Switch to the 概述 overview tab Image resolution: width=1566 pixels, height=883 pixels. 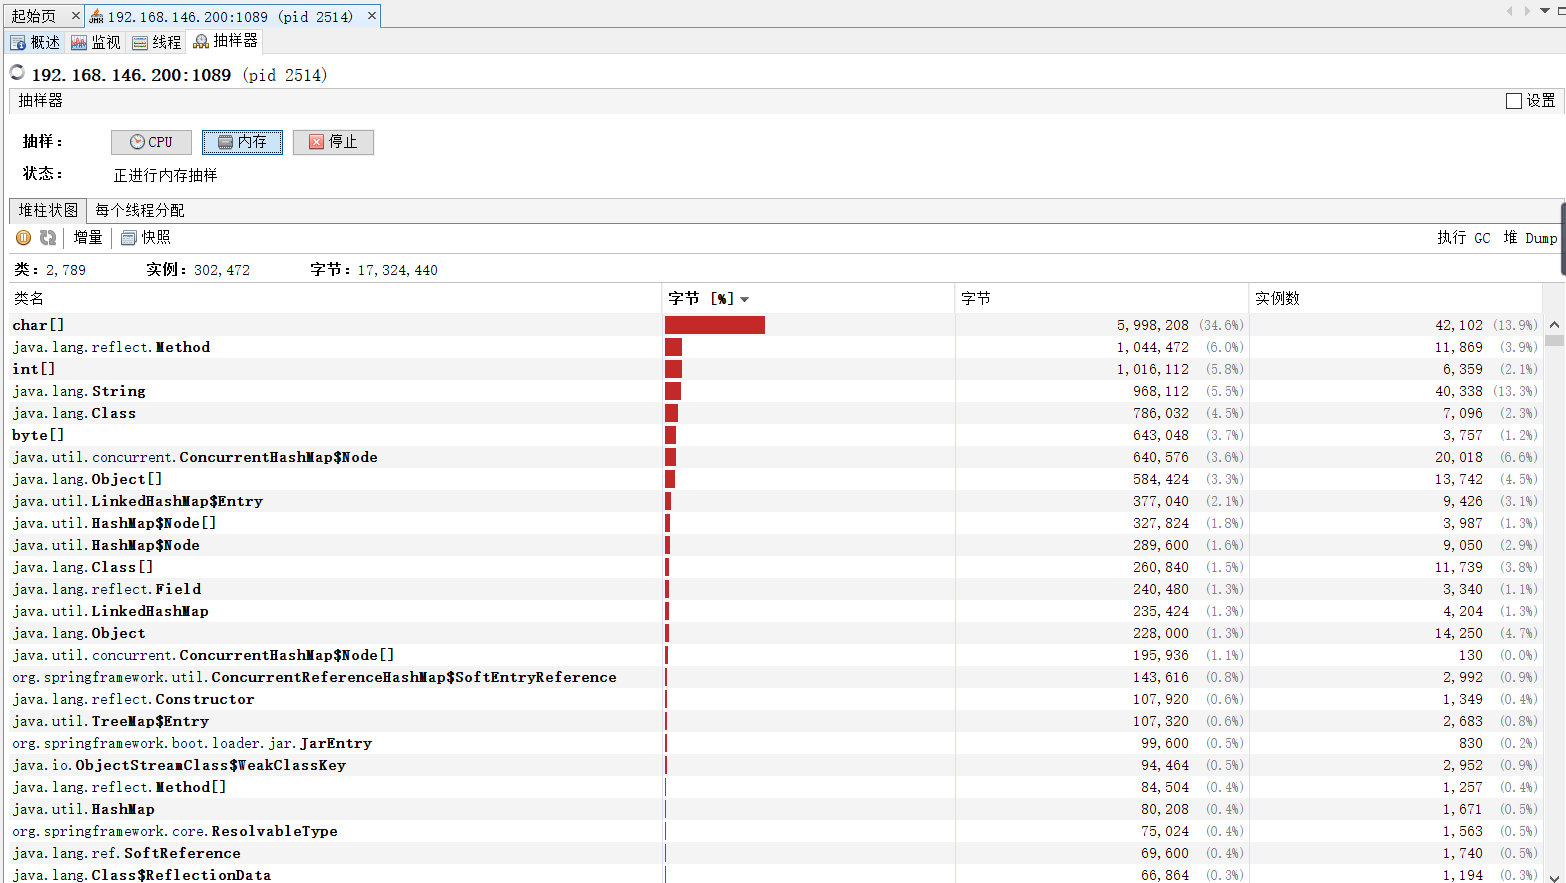(x=35, y=42)
